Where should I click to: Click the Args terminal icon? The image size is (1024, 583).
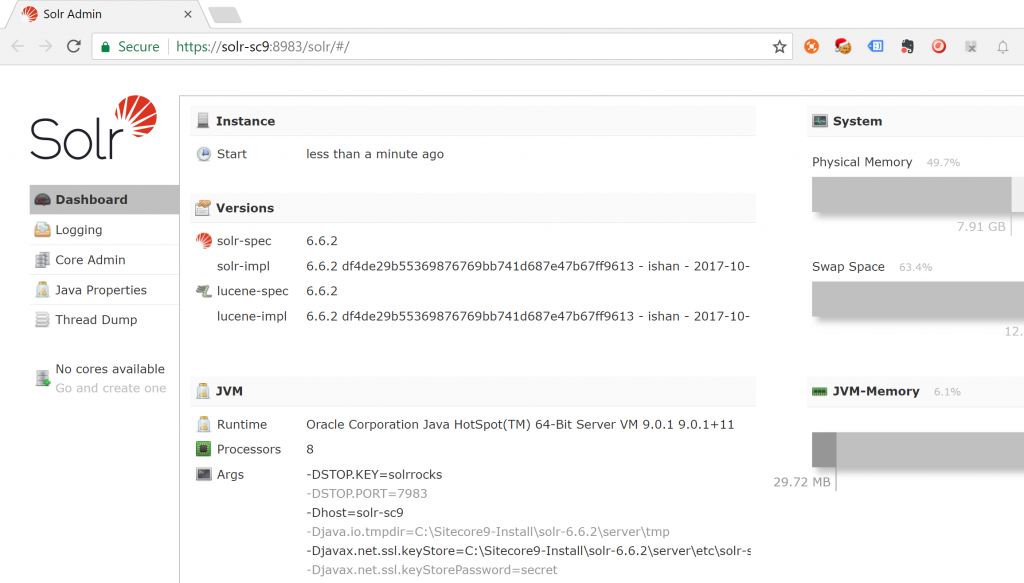(204, 475)
